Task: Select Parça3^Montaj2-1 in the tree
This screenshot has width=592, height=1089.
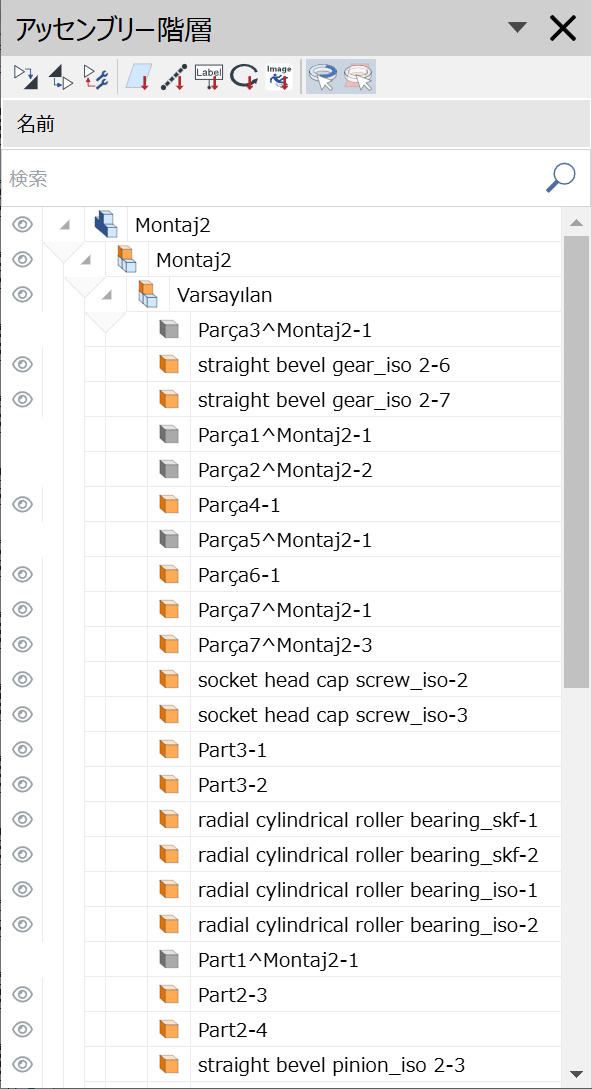Action: click(285, 329)
